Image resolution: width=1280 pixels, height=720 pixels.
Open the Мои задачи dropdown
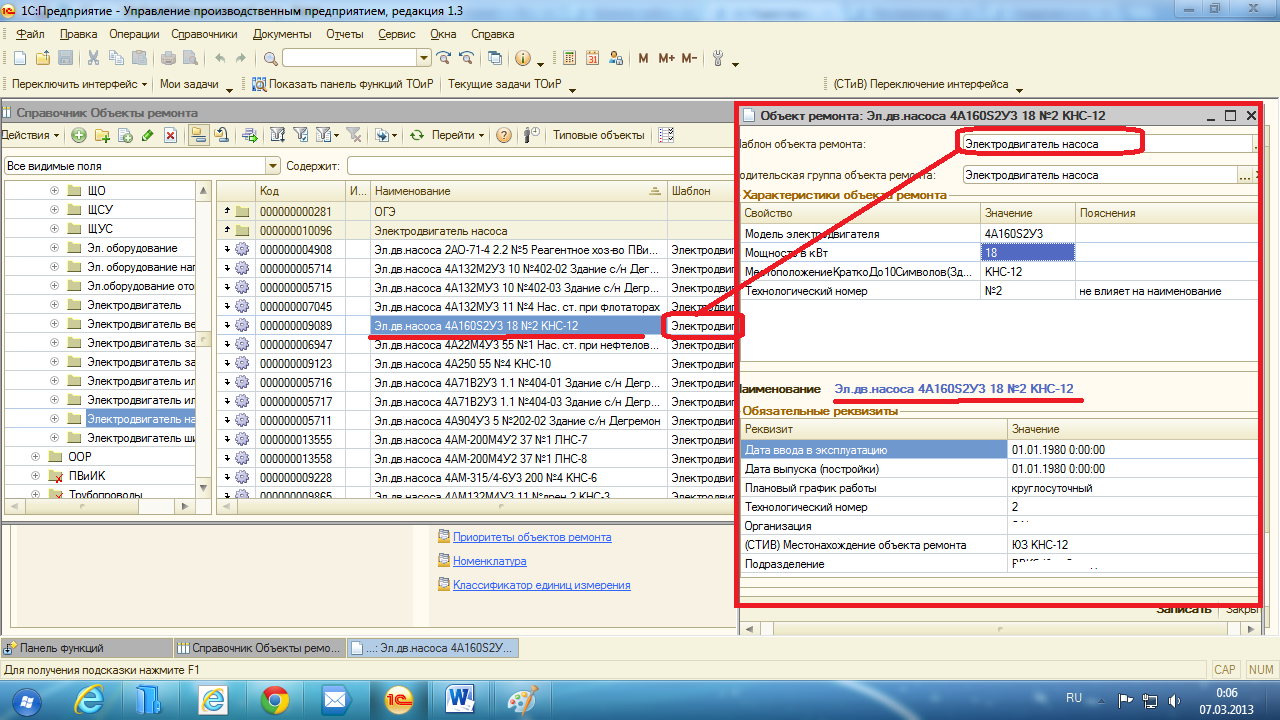195,85
